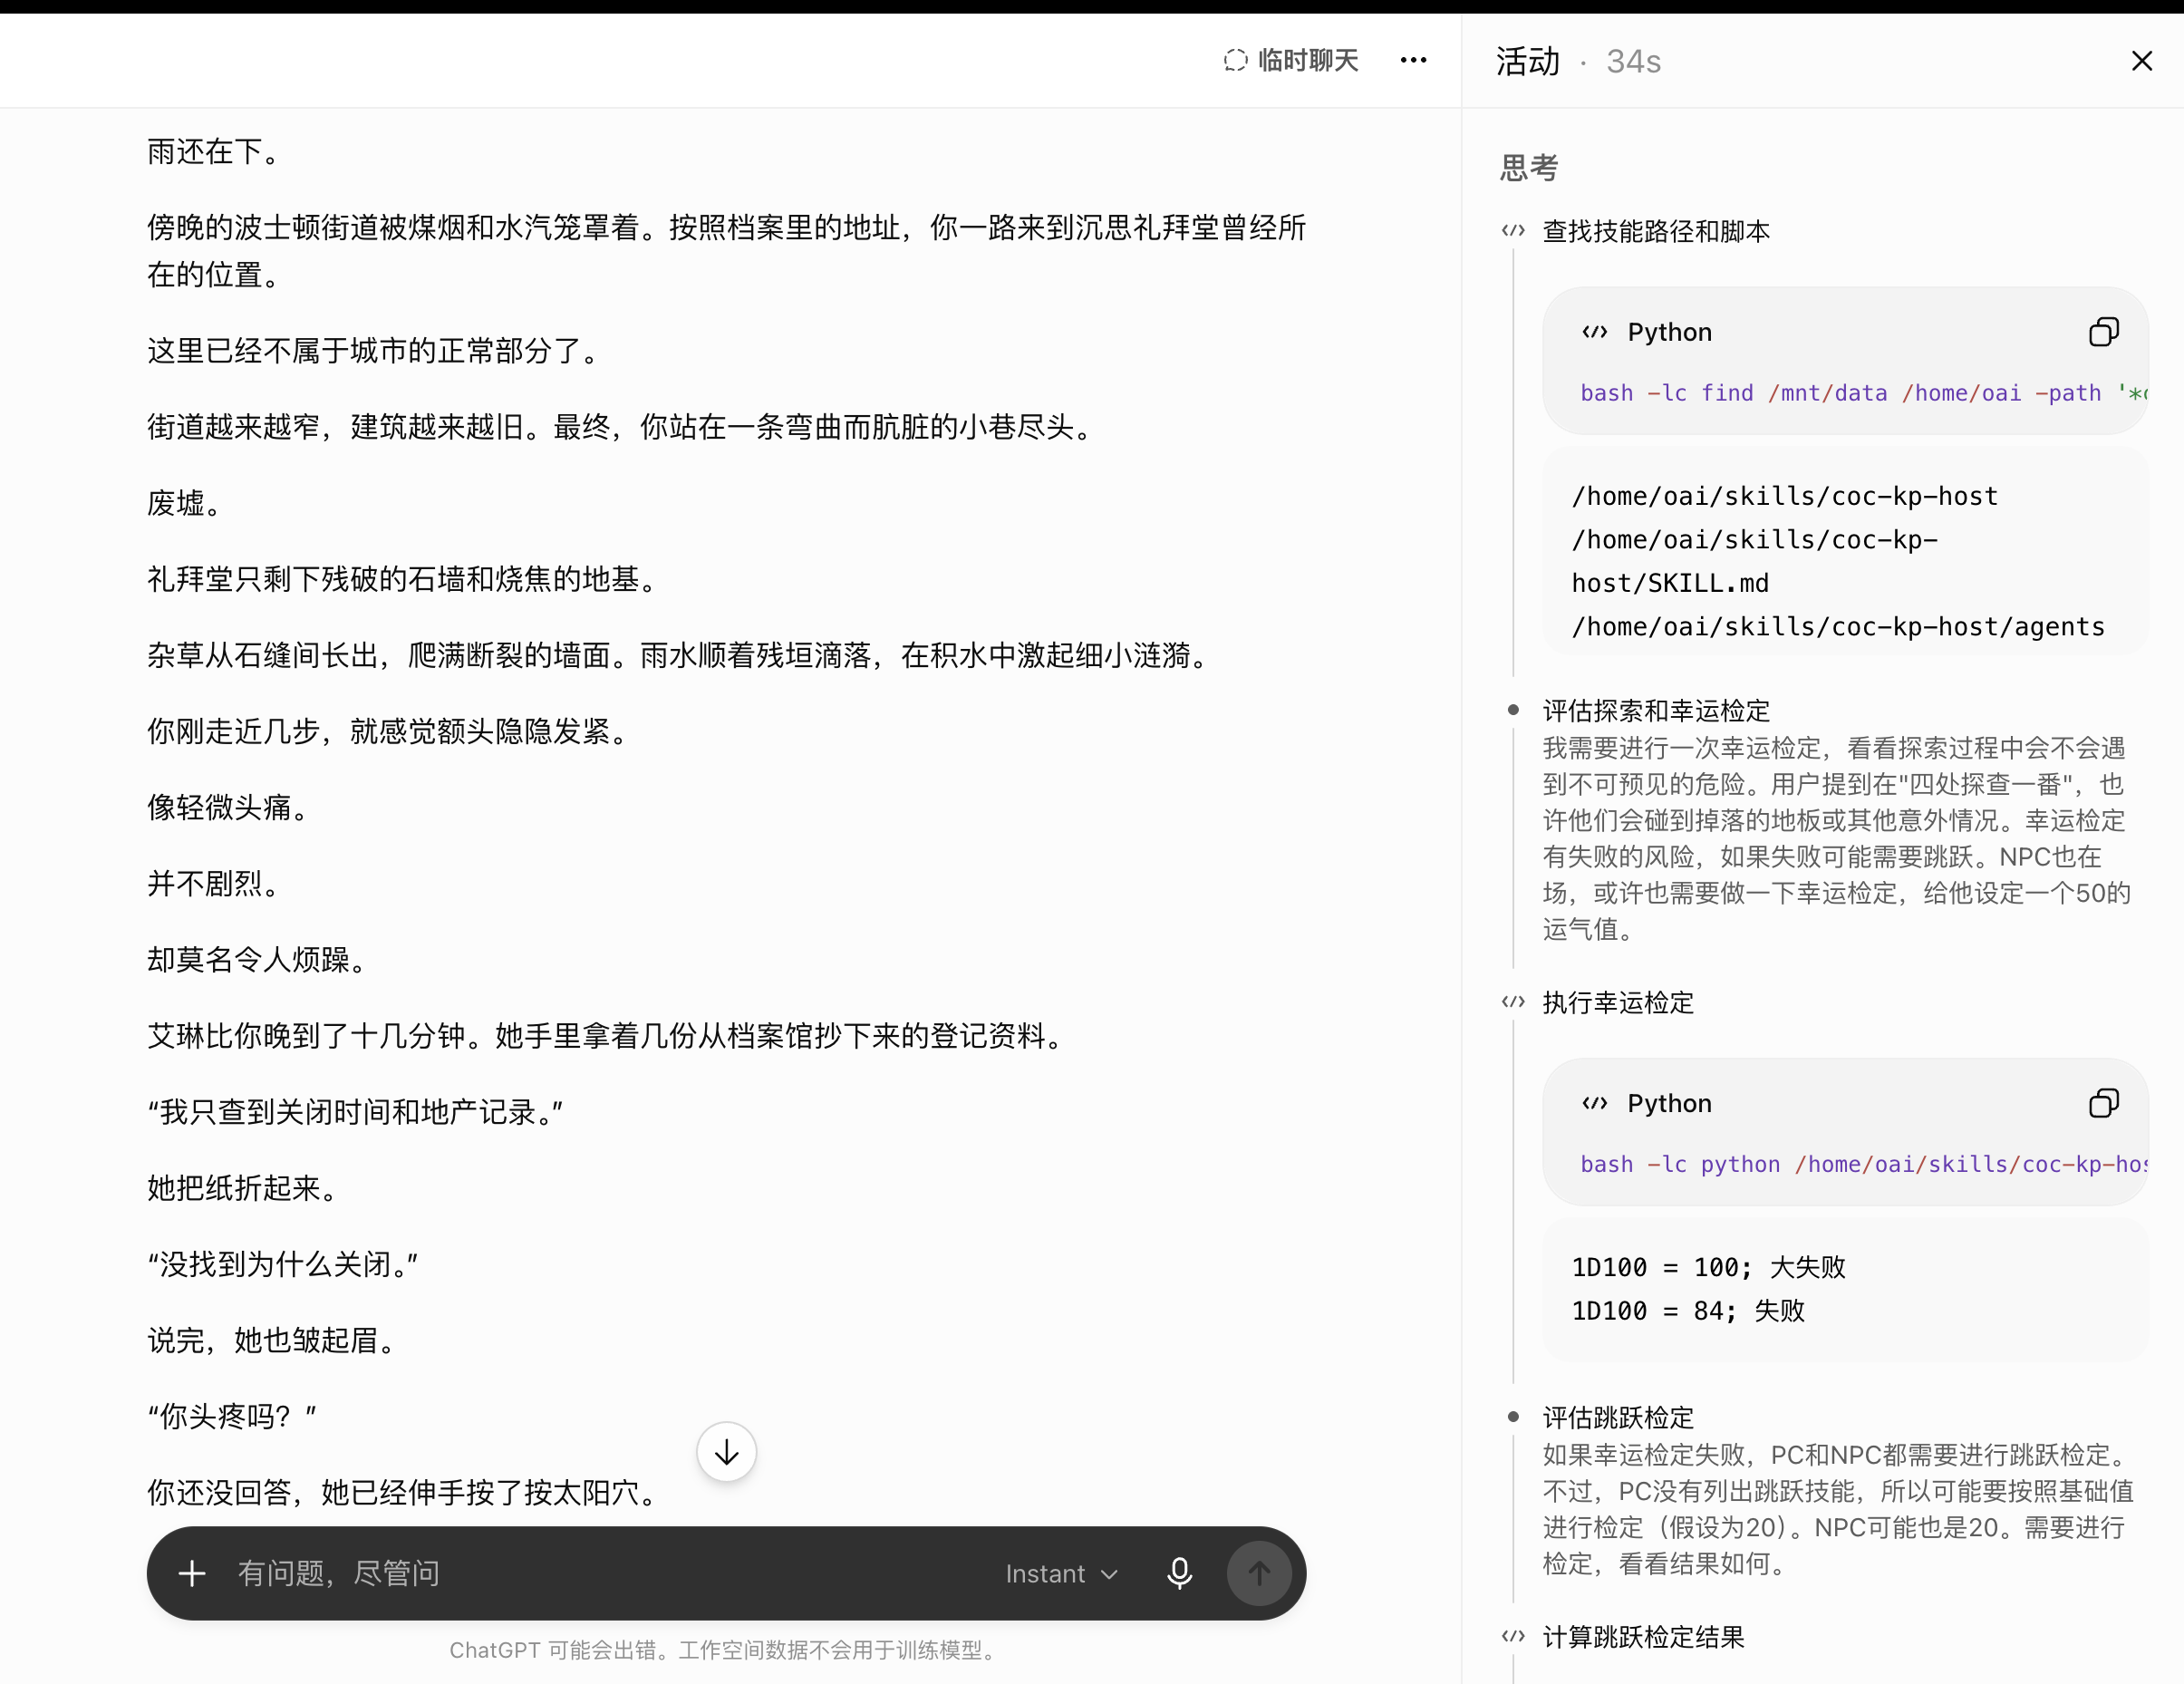Click the temporary chat dashed-circle icon
This screenshot has width=2184, height=1684.
click(1235, 60)
